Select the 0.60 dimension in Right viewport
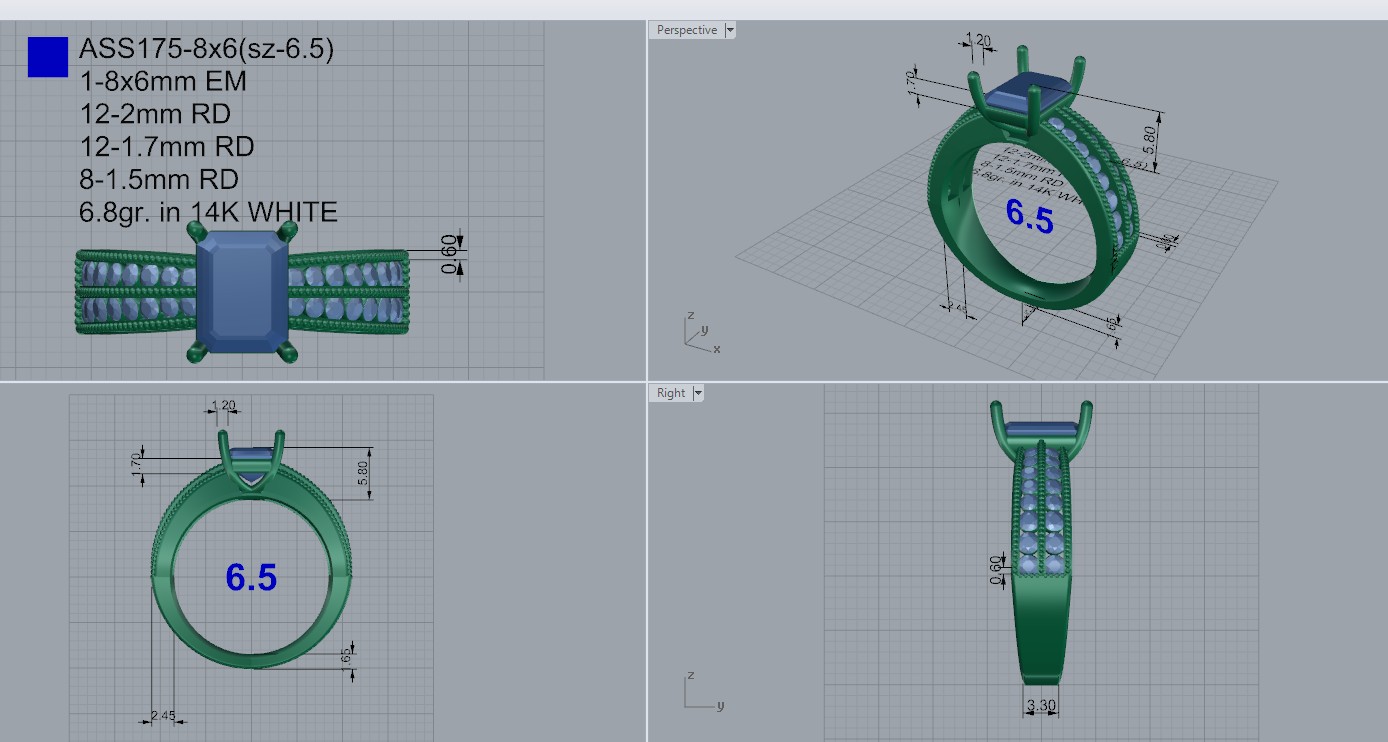The height and width of the screenshot is (742, 1388). [995, 569]
